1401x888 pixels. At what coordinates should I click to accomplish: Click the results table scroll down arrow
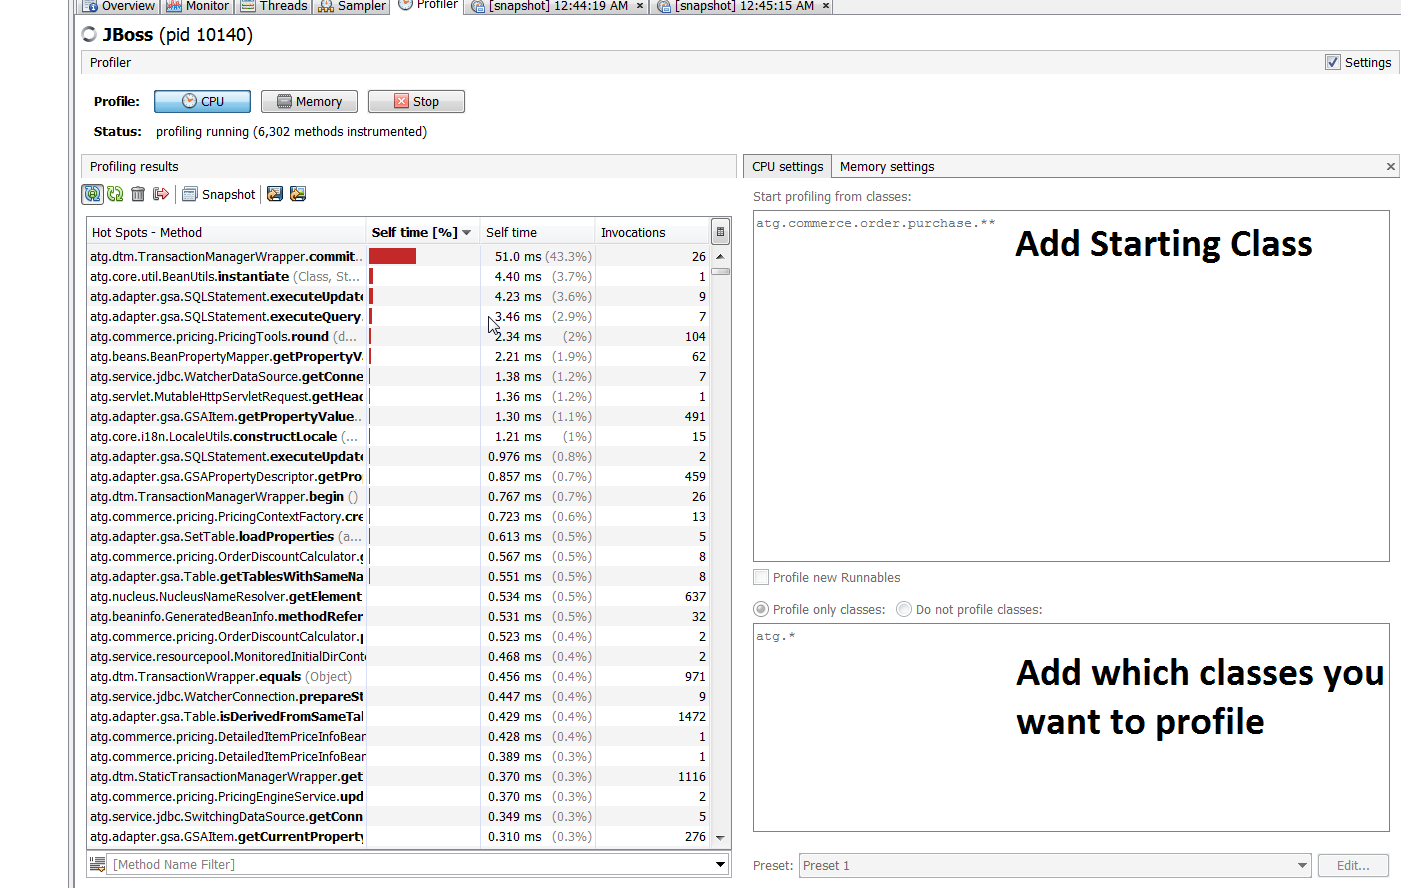(720, 838)
